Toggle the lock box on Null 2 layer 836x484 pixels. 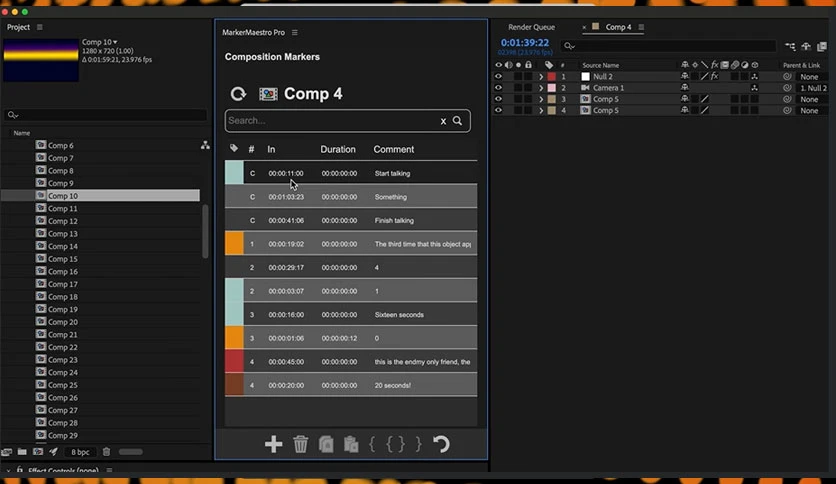click(x=528, y=77)
